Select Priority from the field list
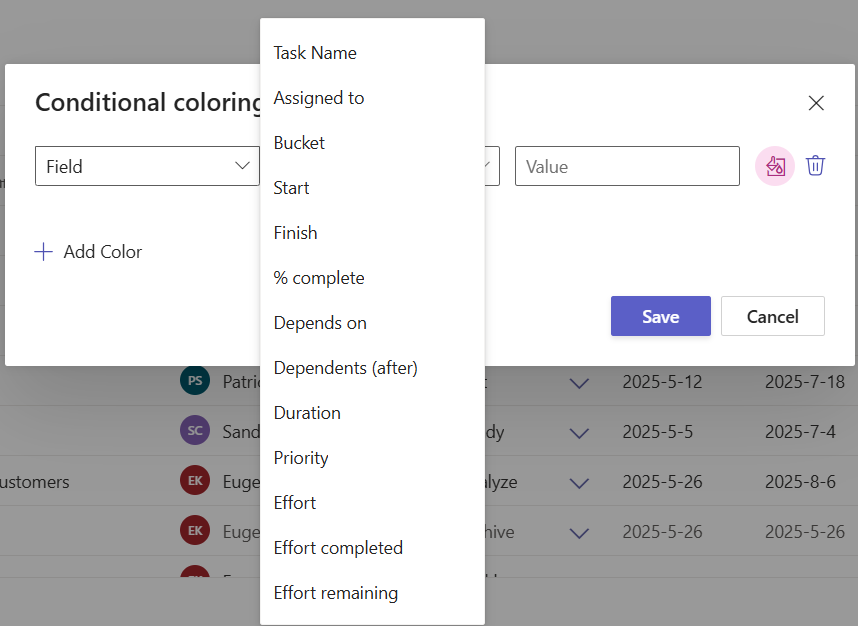Screen dimensions: 858x626 pos(301,457)
